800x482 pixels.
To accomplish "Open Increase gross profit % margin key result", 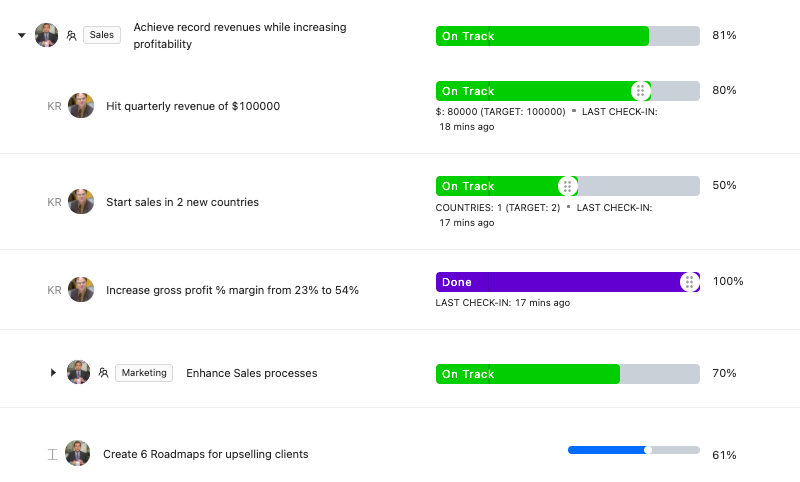I will coord(232,290).
